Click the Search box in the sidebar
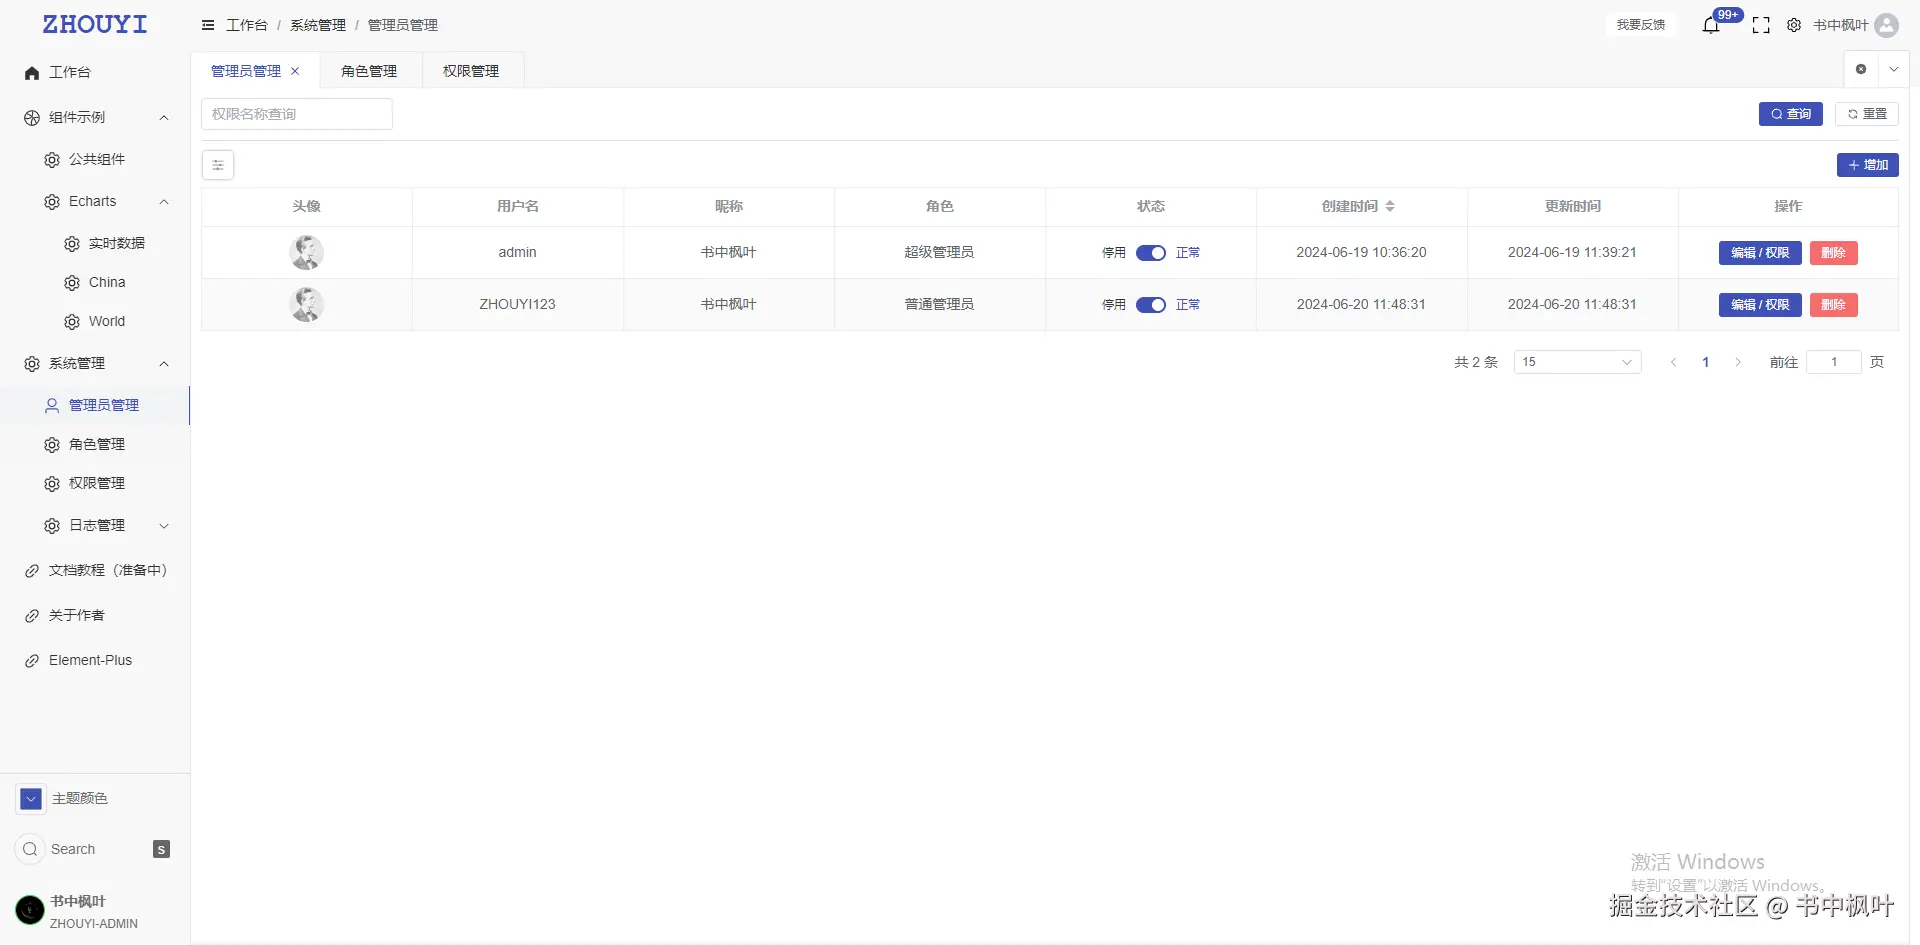The width and height of the screenshot is (1920, 945). coord(93,849)
